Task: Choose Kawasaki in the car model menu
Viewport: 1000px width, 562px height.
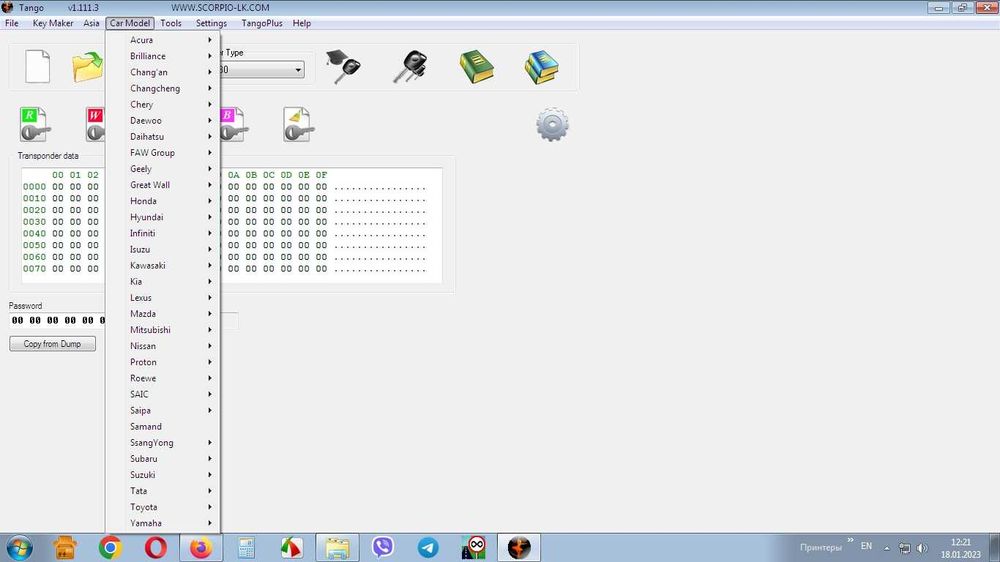Action: (163, 265)
